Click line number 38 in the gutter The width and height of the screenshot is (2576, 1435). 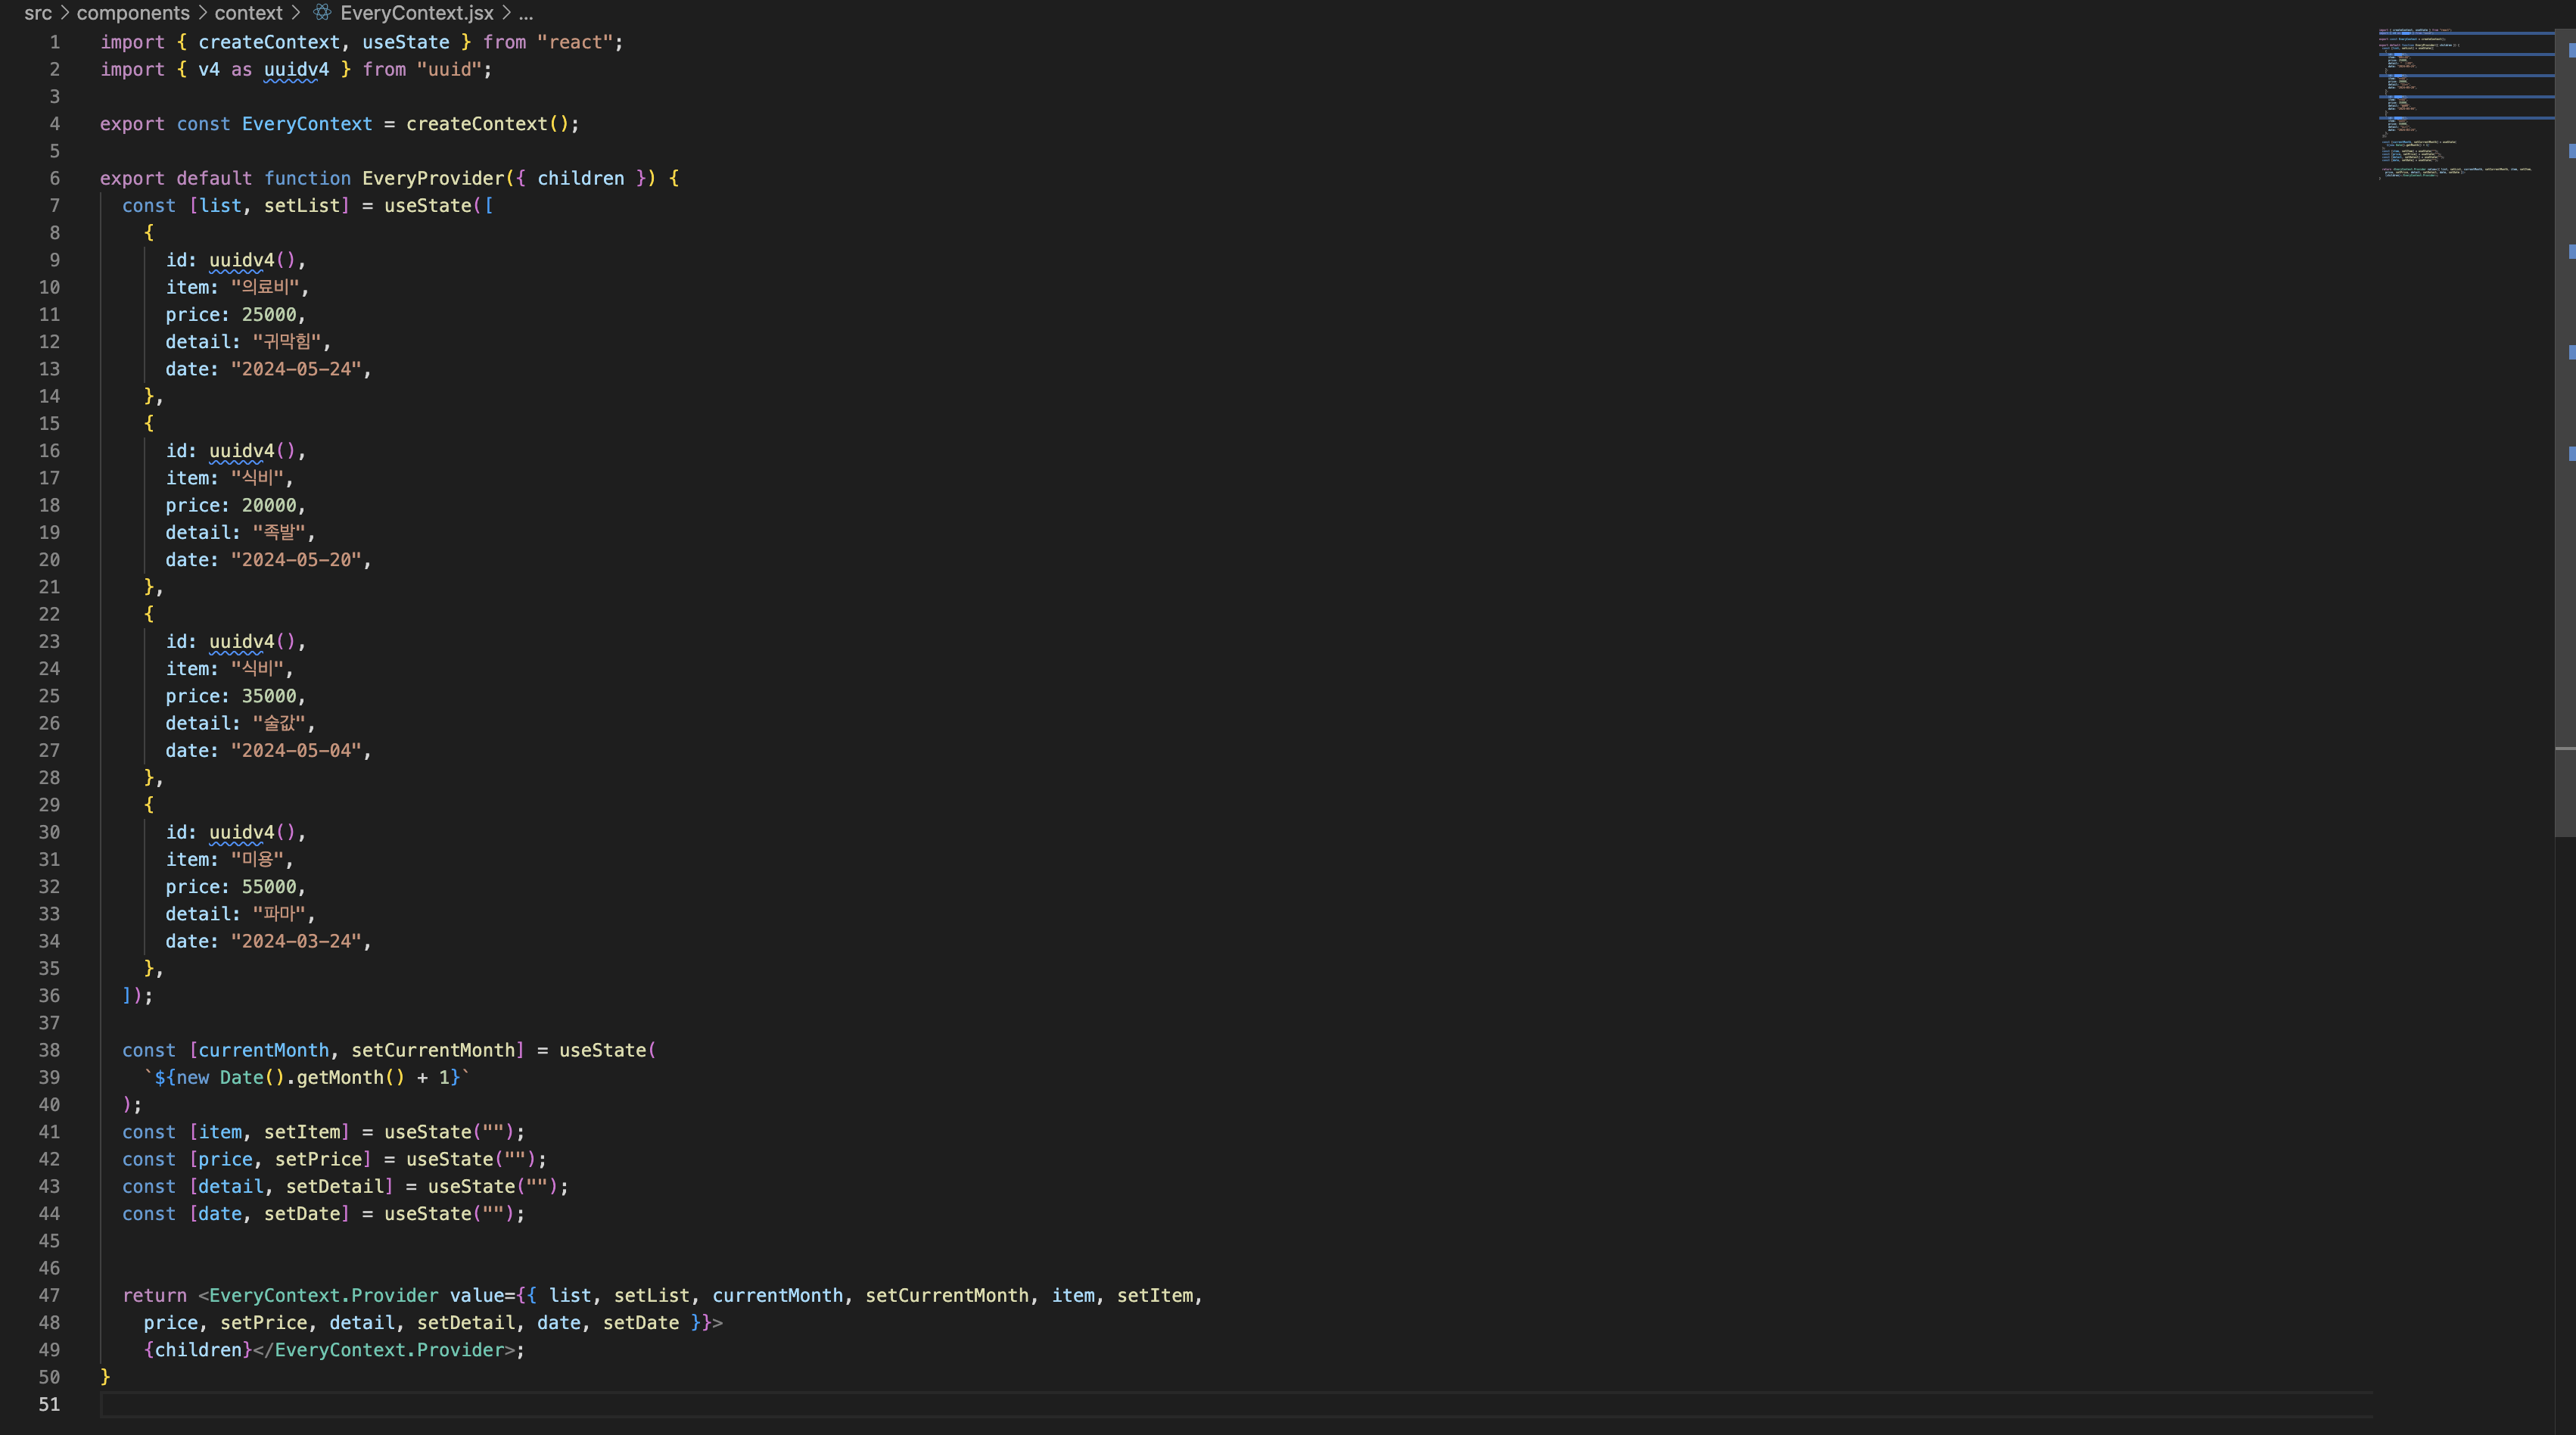point(49,1050)
